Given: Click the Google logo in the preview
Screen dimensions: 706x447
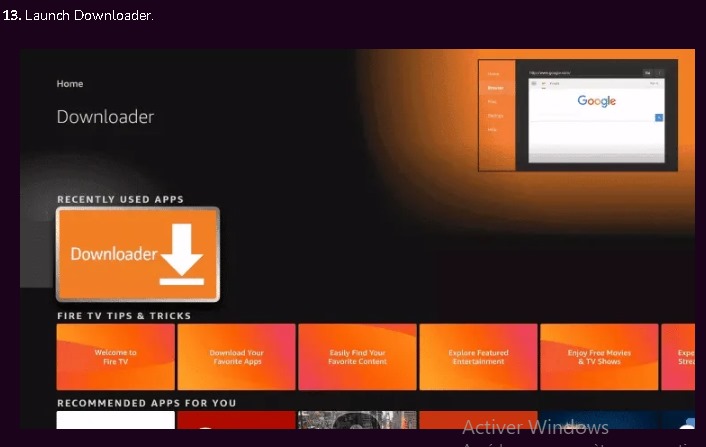Looking at the screenshot, I should (x=596, y=101).
